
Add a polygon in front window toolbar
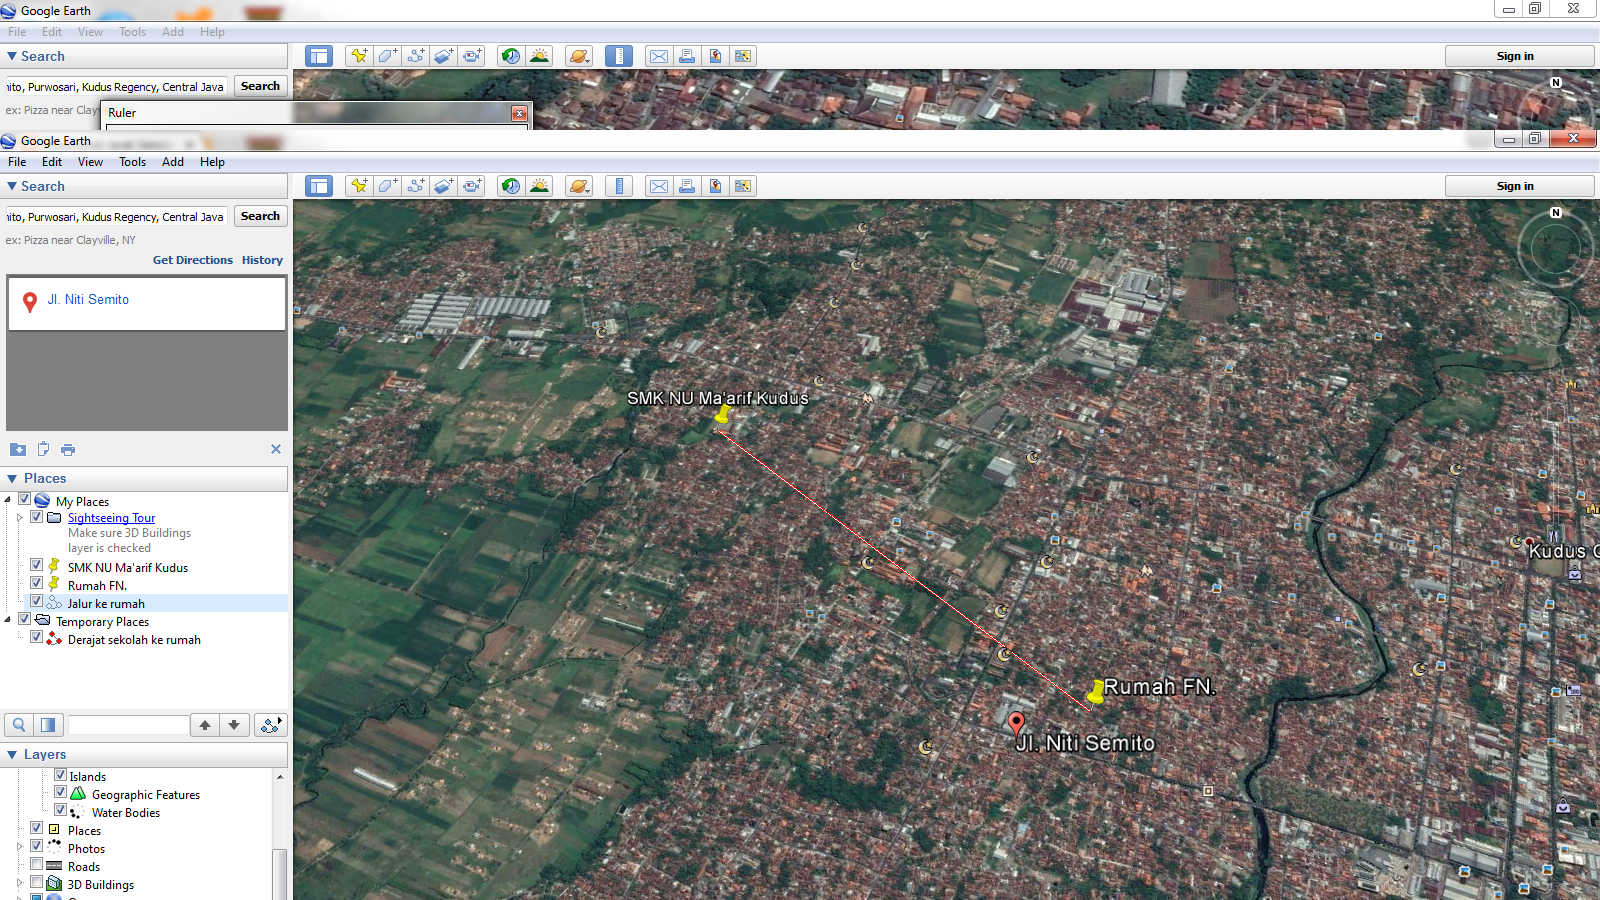[x=388, y=186]
